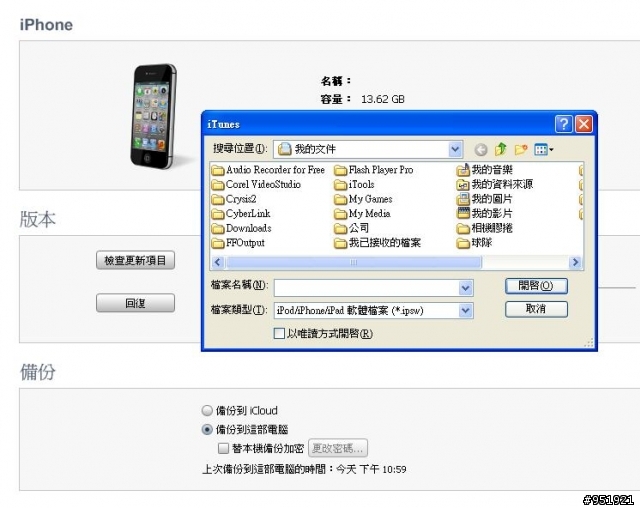Click the 13.62 GB capacity value
Image resolution: width=640 pixels, height=508 pixels.
pos(382,99)
